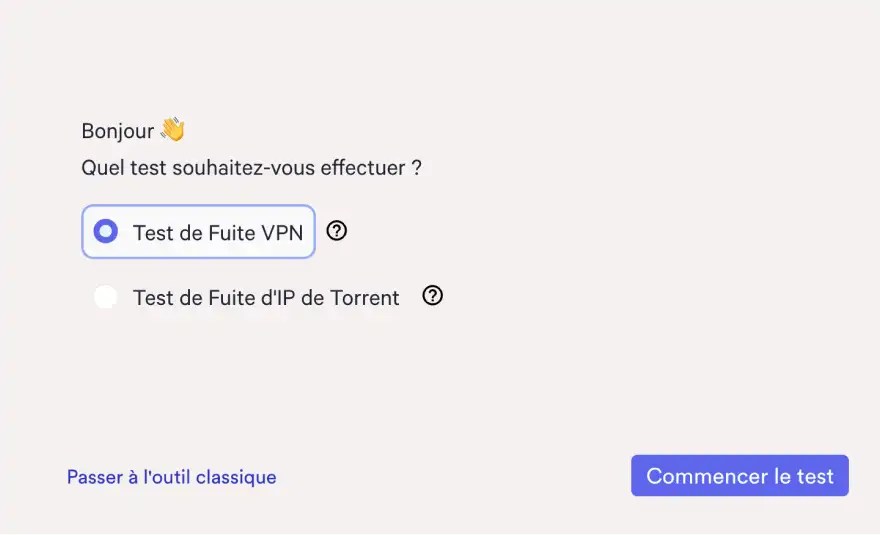Follow the "Passer à l'outil classique" link
The width and height of the screenshot is (880, 535).
pyautogui.click(x=171, y=477)
